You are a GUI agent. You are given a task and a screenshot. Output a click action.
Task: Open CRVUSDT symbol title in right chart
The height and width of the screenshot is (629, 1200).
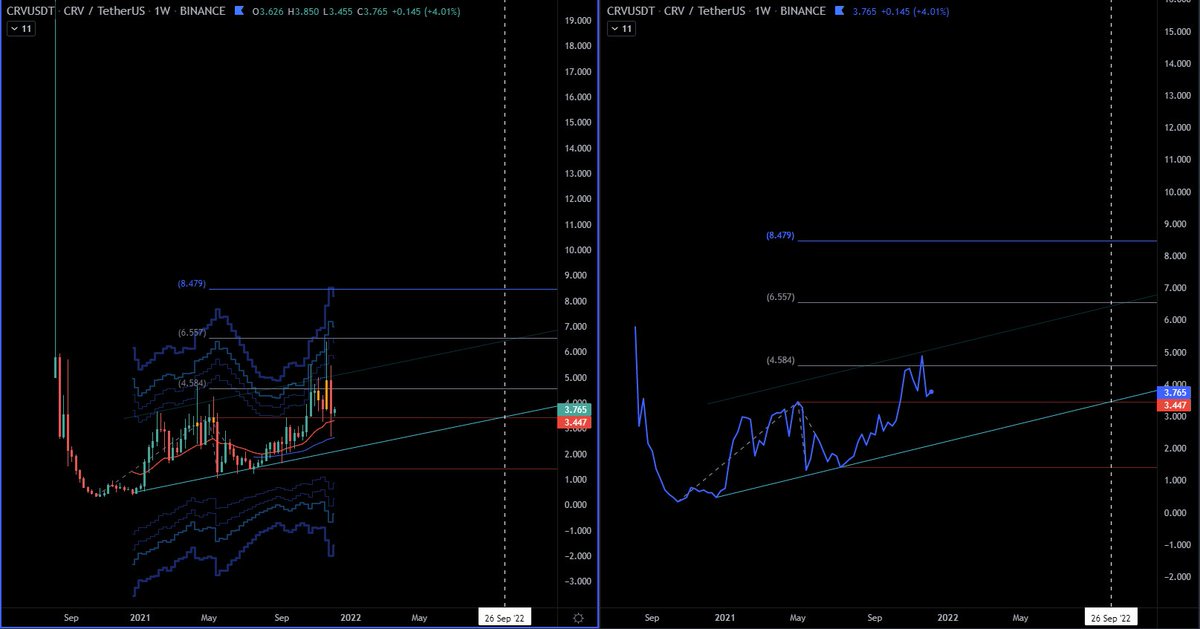(629, 12)
